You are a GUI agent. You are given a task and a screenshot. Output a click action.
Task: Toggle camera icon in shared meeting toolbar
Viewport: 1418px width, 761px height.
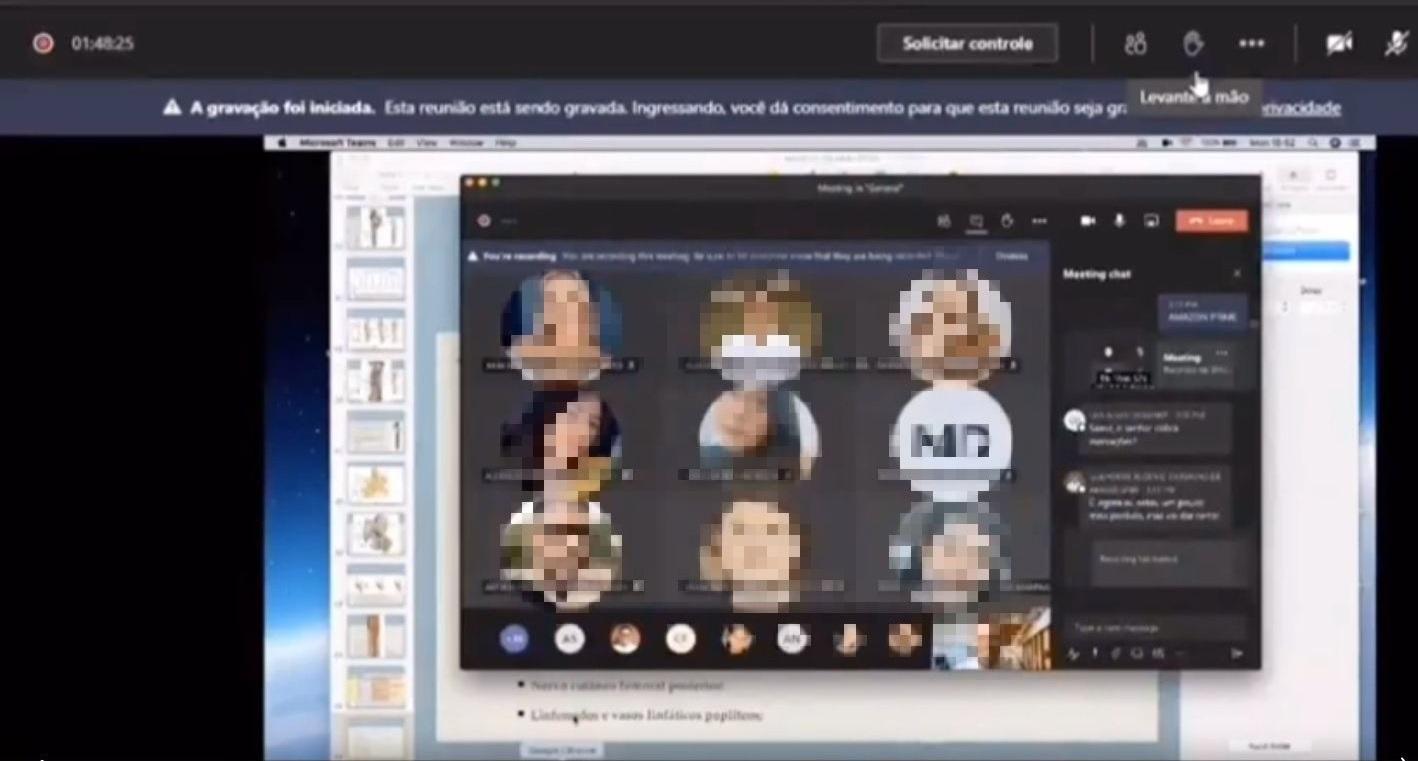tap(1088, 221)
